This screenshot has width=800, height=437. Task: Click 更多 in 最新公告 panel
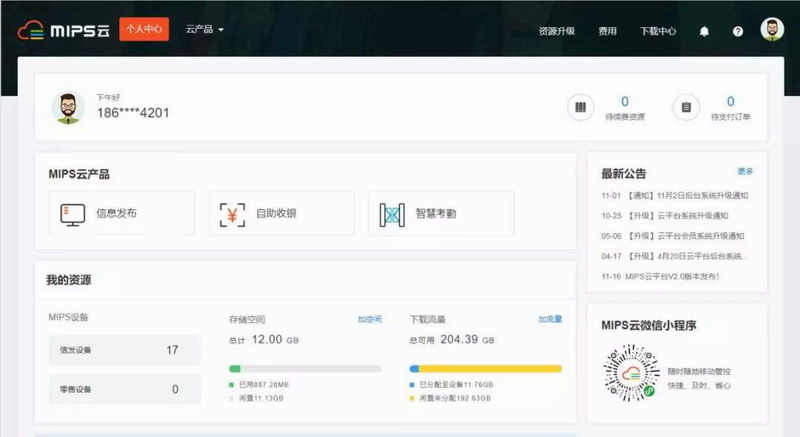[745, 171]
